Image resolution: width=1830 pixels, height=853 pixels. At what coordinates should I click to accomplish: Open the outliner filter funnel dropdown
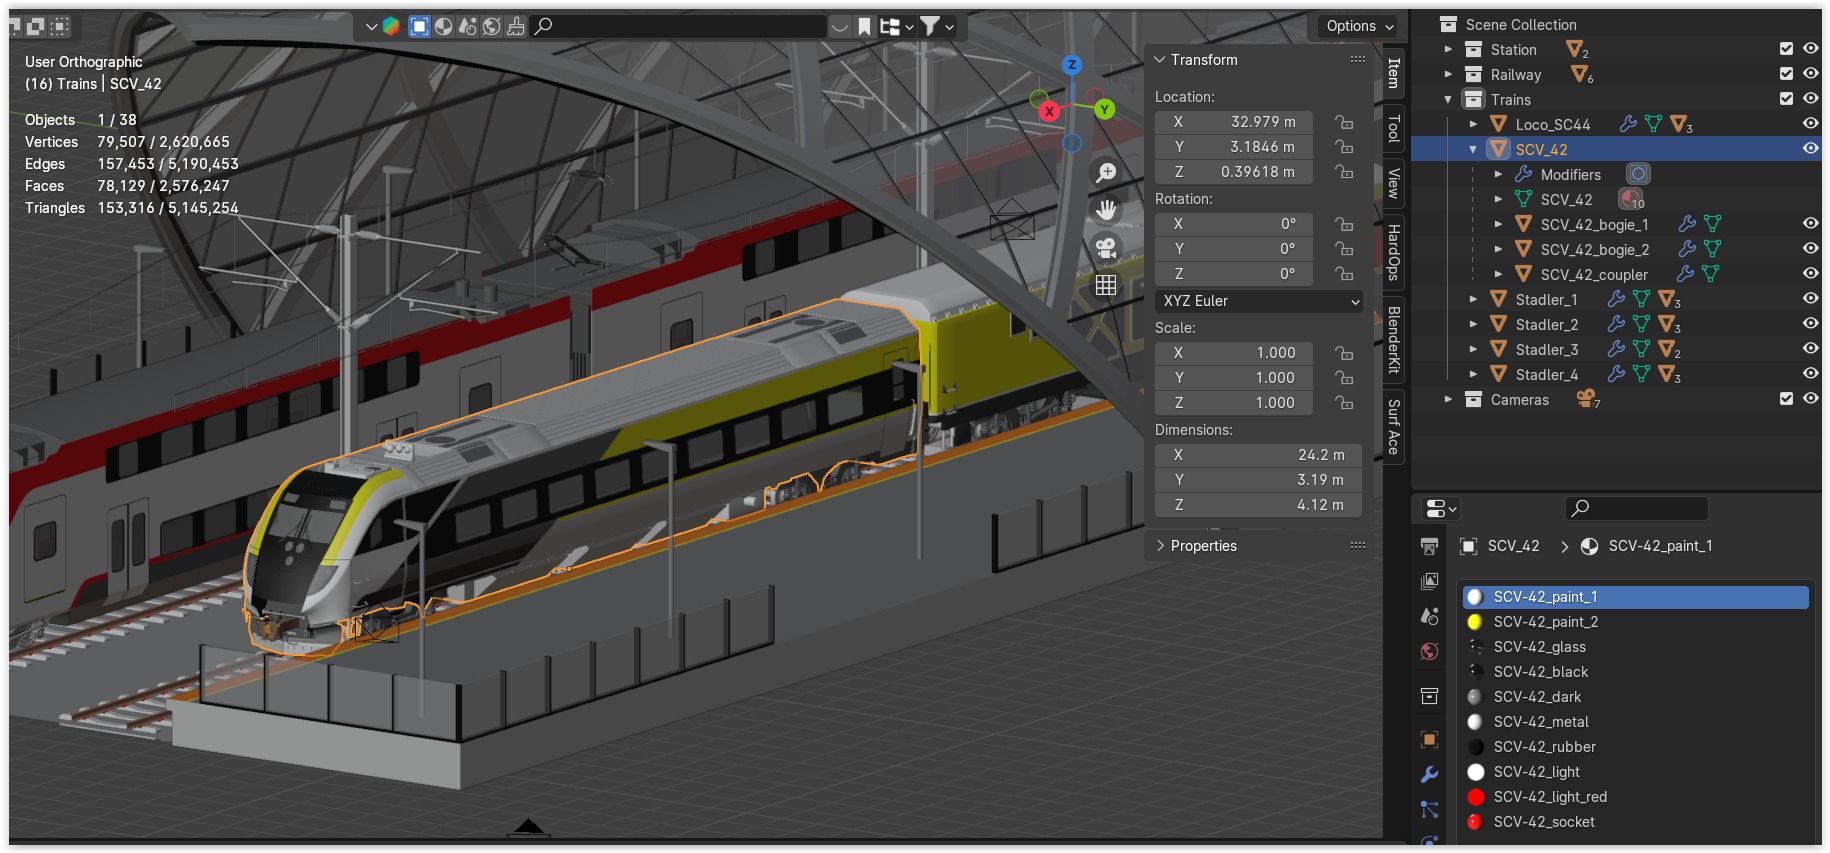tap(936, 26)
